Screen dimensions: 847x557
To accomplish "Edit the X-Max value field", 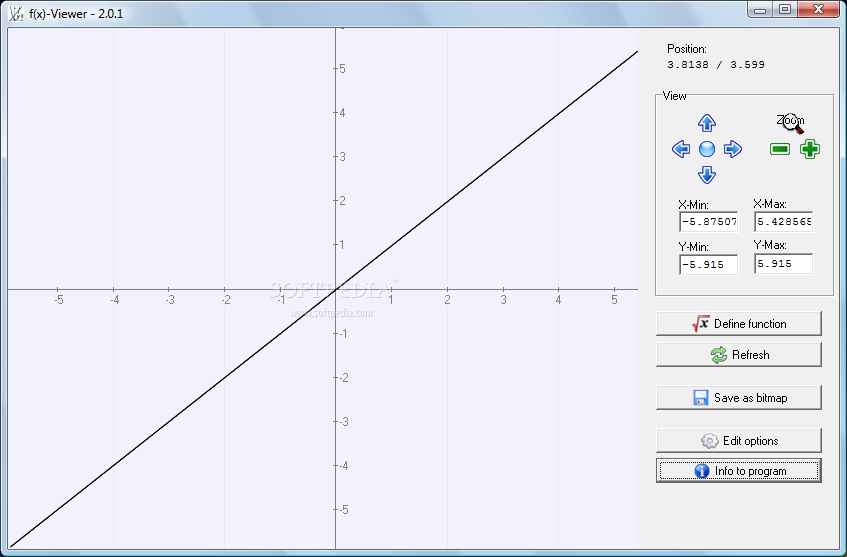I will (783, 222).
